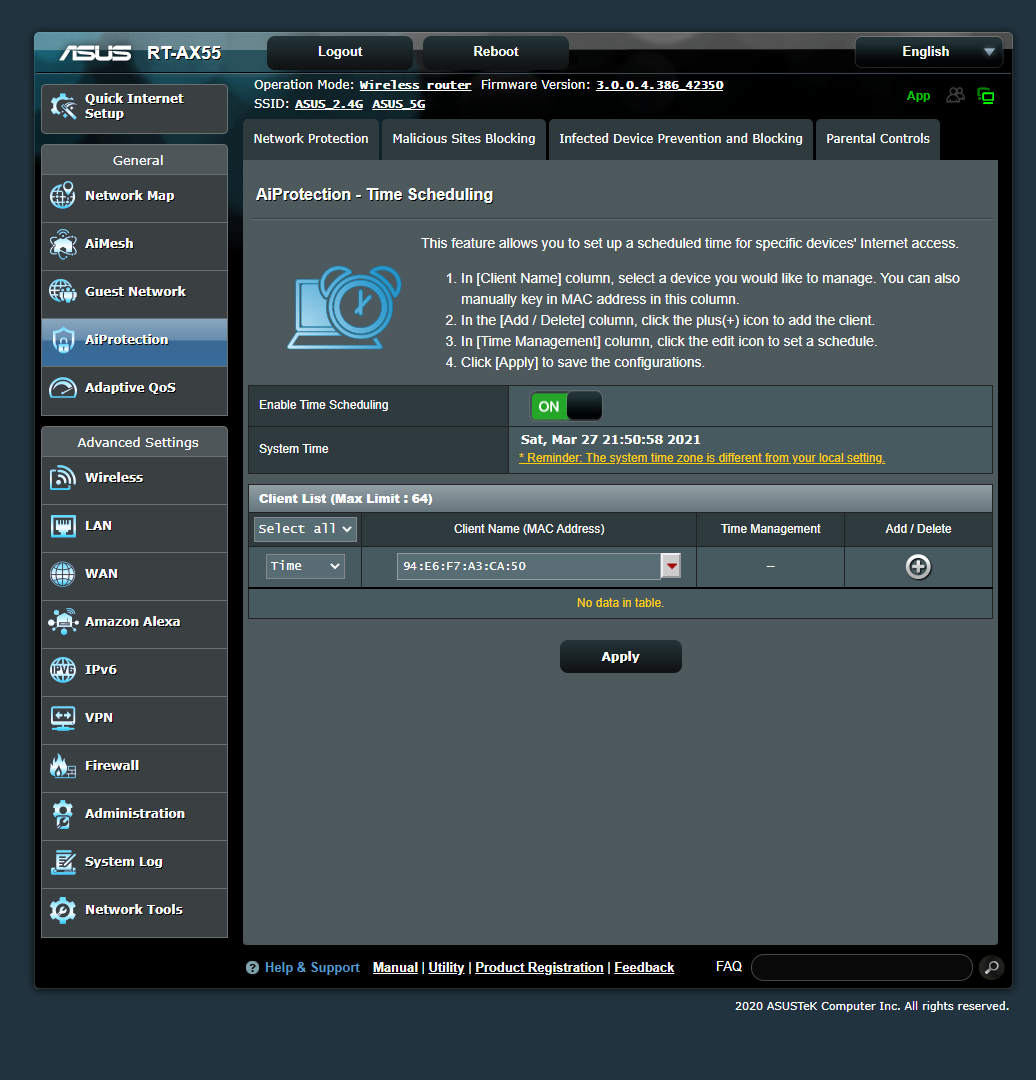Click the Time Management column header
The image size is (1036, 1080).
click(770, 529)
